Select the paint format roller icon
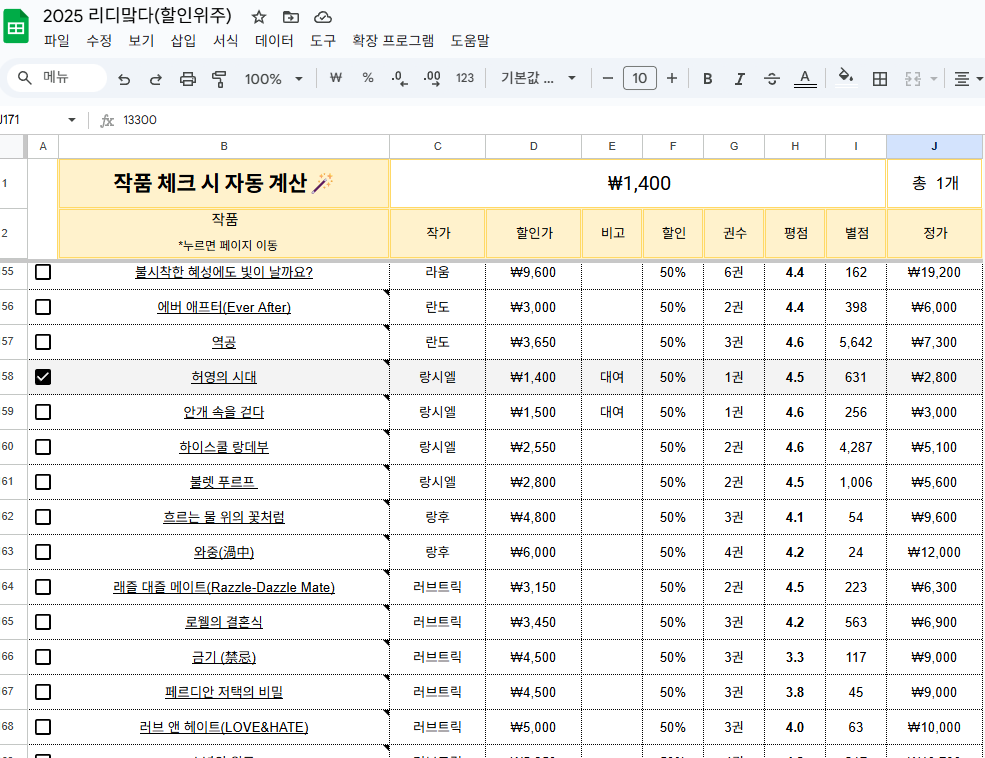985x758 pixels. [219, 79]
